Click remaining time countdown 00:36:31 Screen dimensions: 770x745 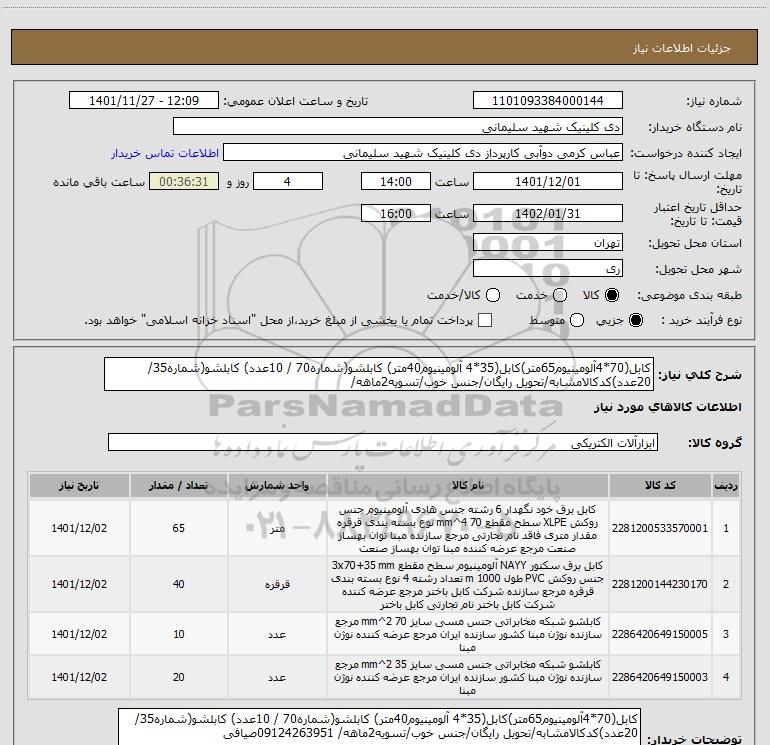point(184,181)
